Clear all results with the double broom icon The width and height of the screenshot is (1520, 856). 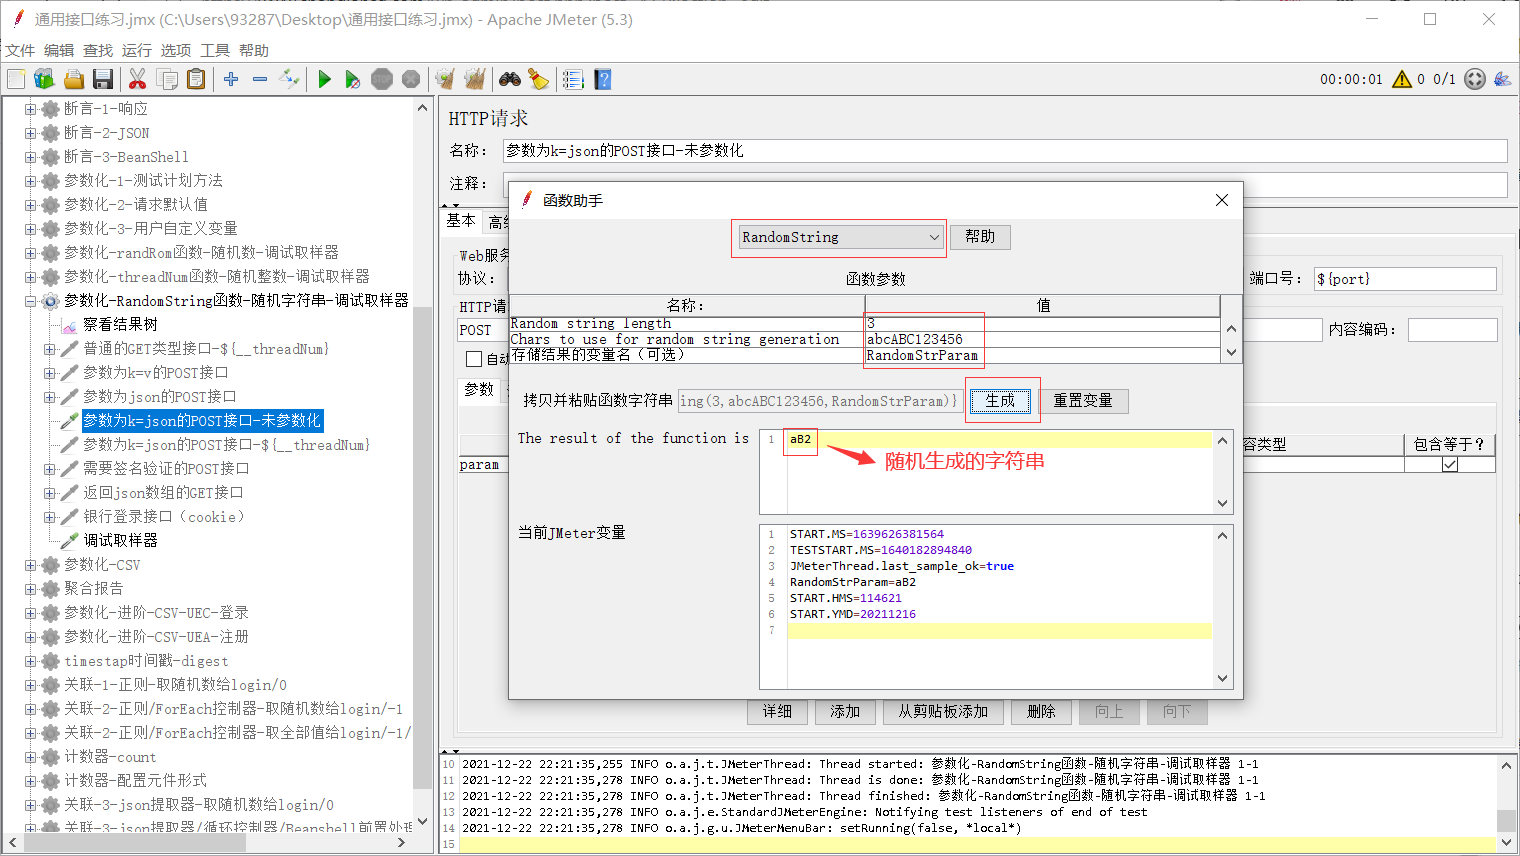475,79
